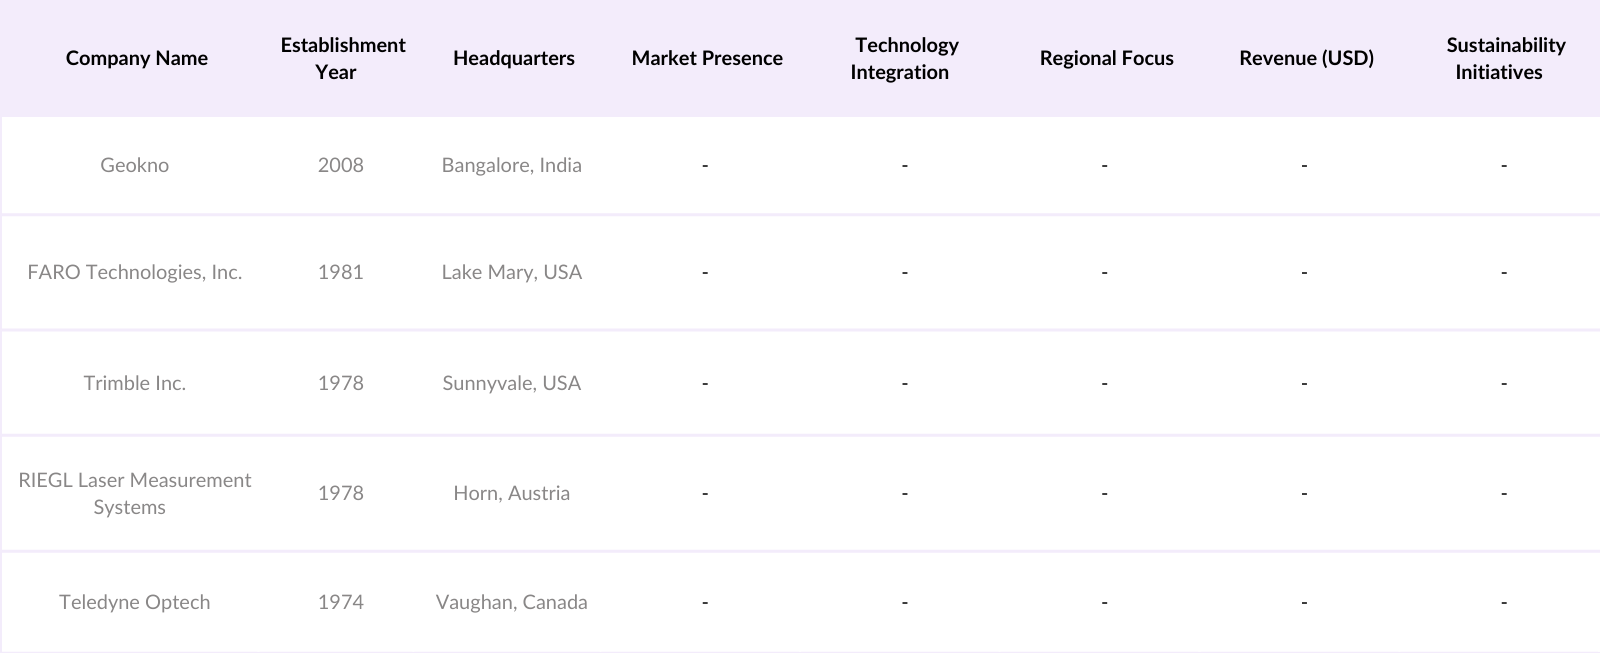Screen dimensions: 1600x653
Task: Click the Technology Integration column header
Action: 905,58
